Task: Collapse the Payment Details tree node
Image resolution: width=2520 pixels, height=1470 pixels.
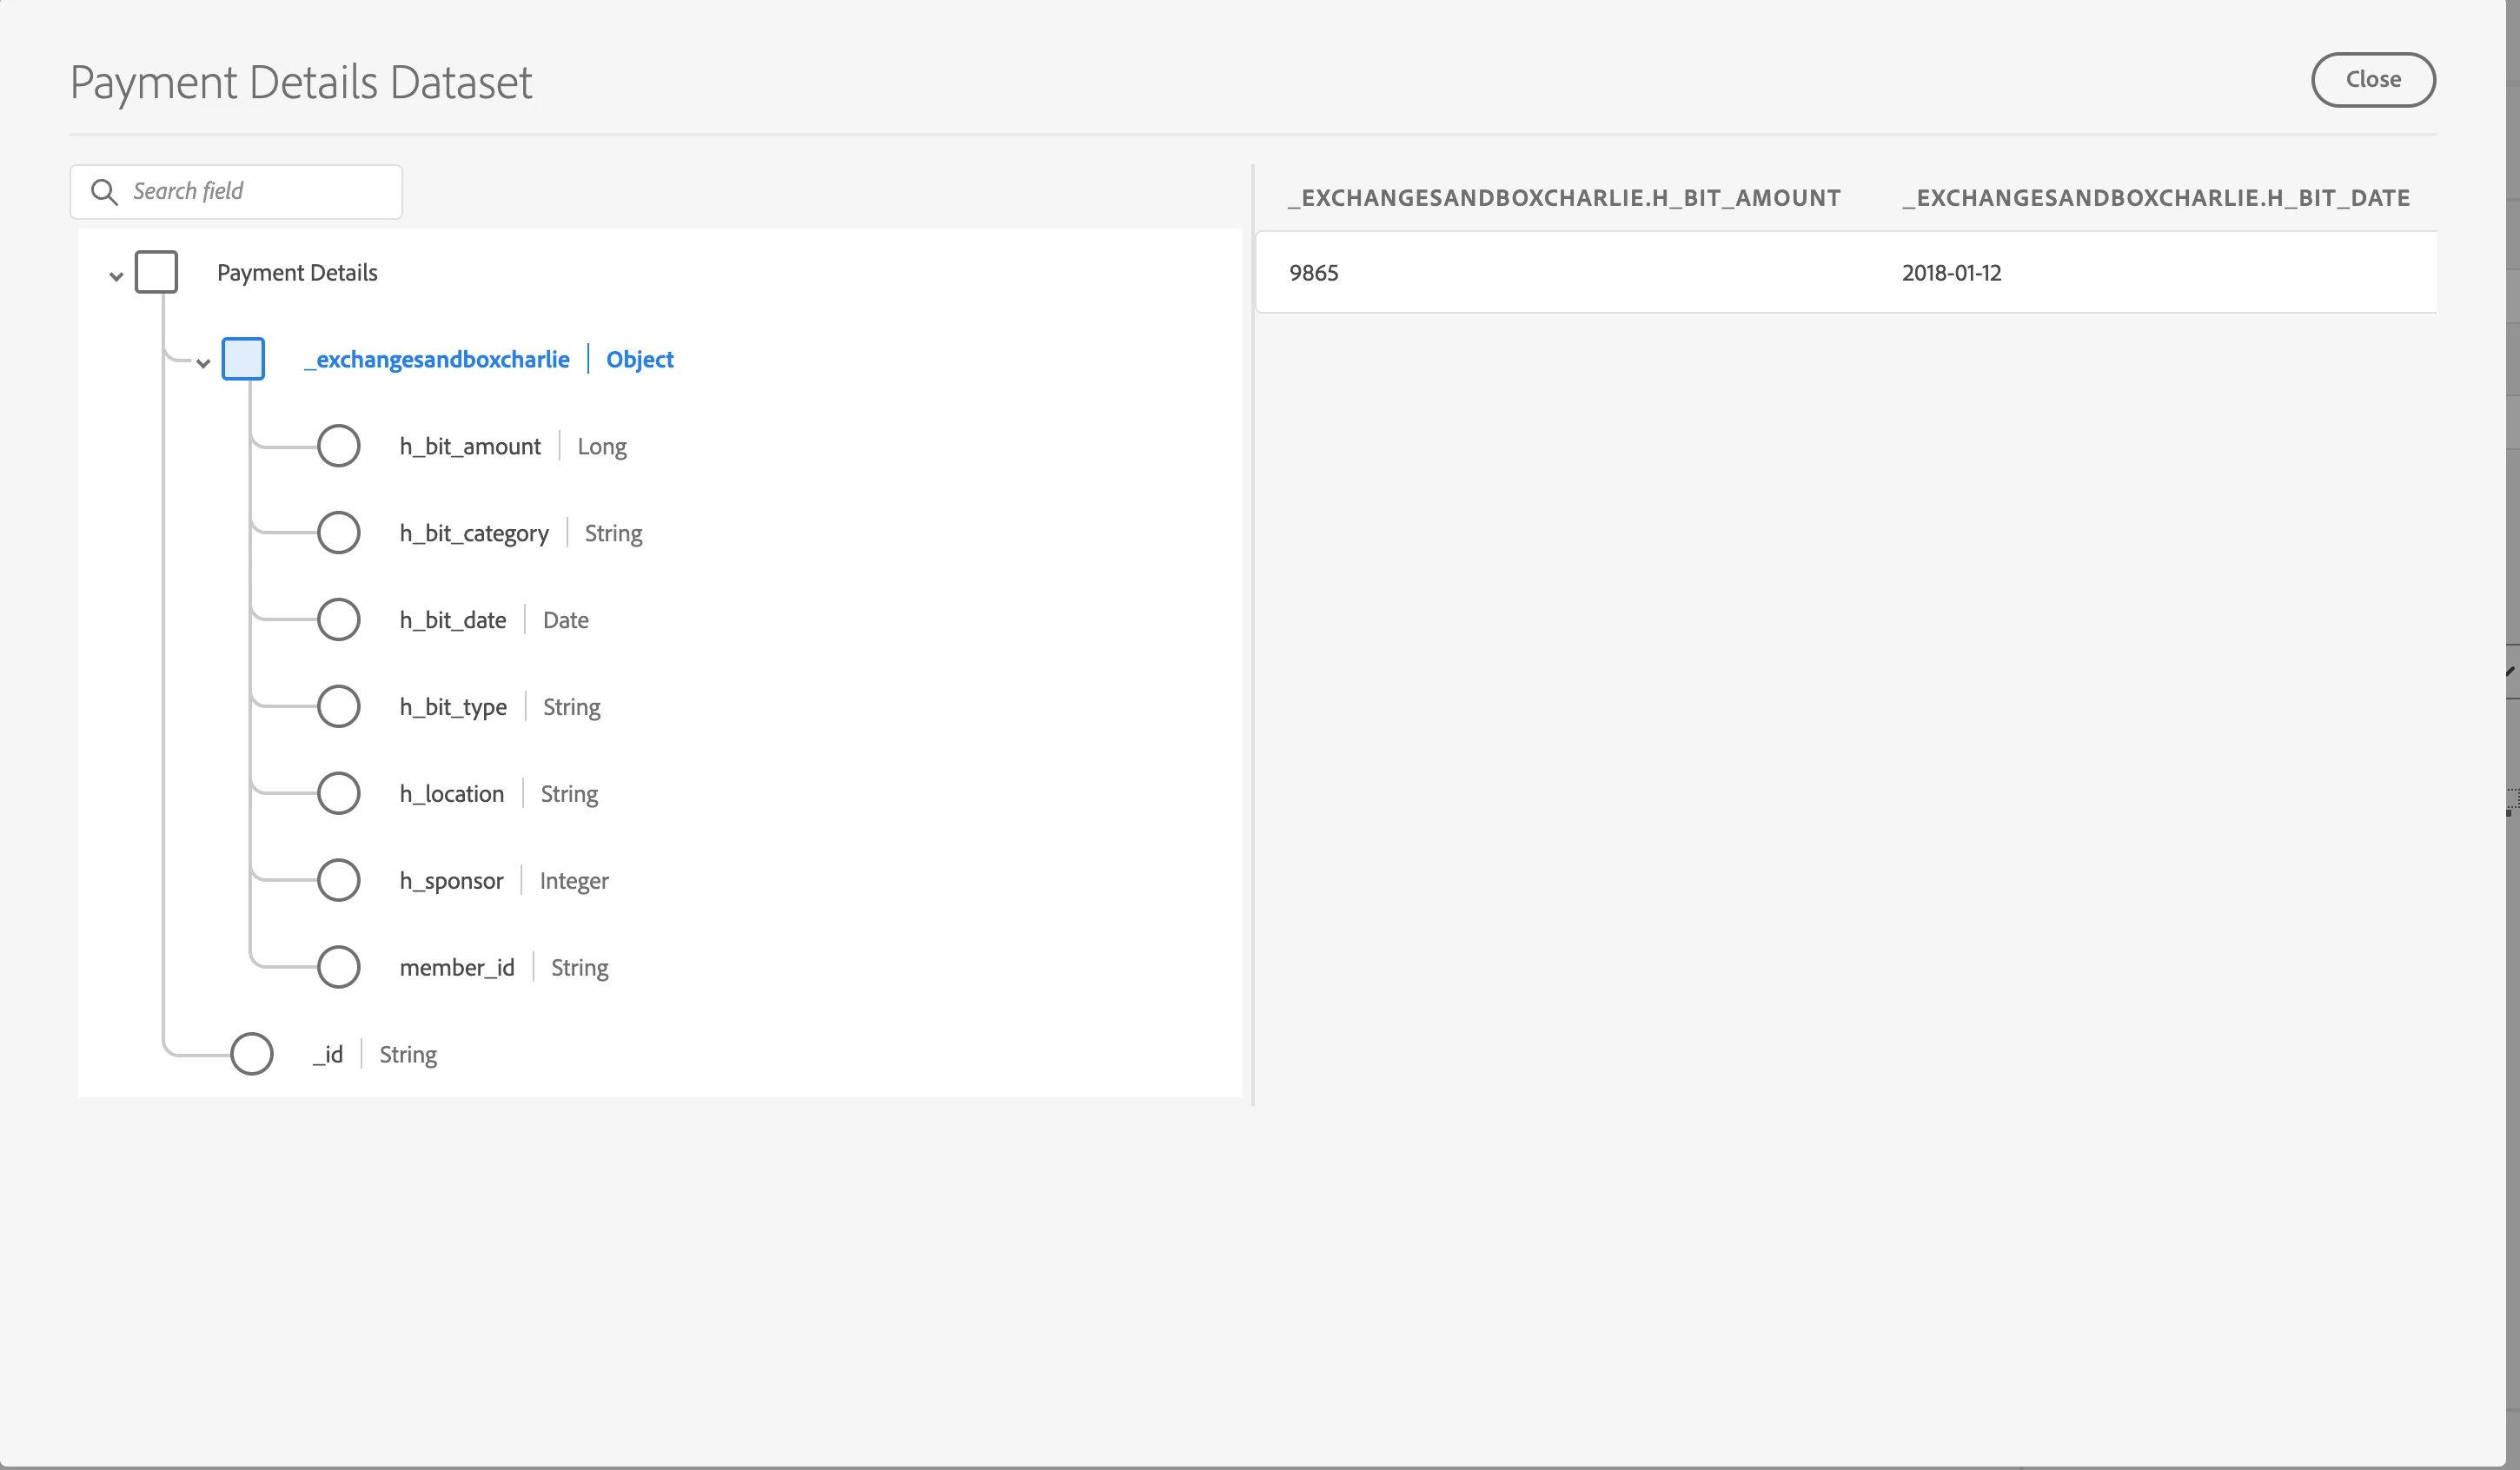Action: pos(116,276)
